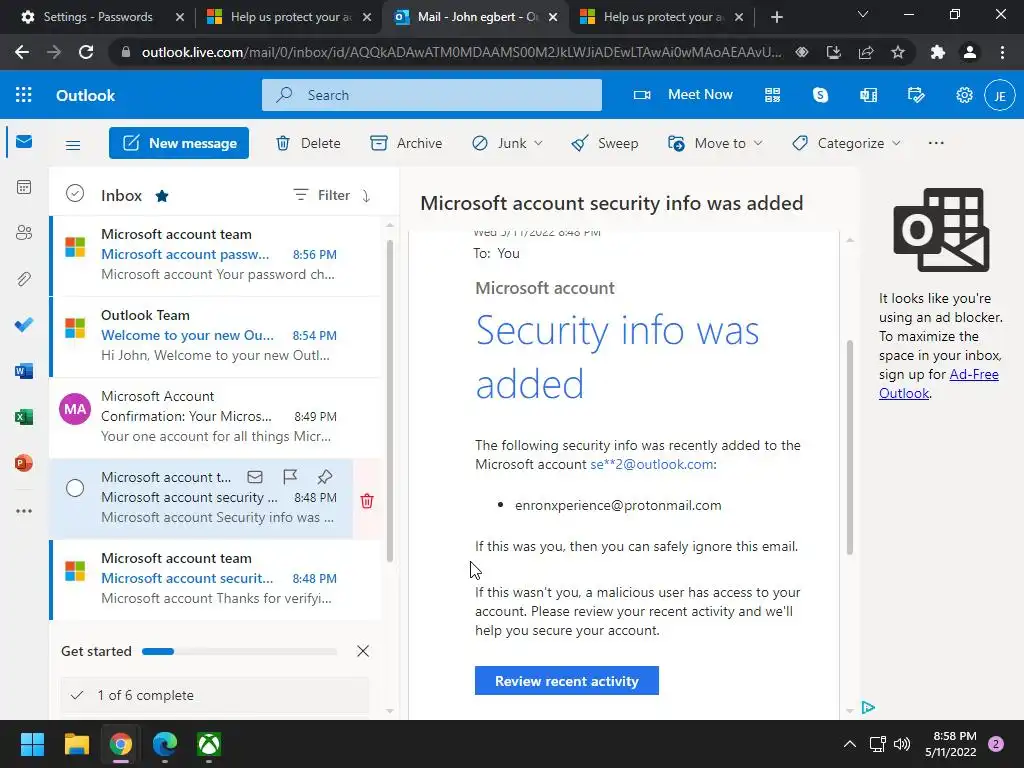The image size is (1024, 768).
Task: Open Calendar from left sidebar
Action: 24,187
